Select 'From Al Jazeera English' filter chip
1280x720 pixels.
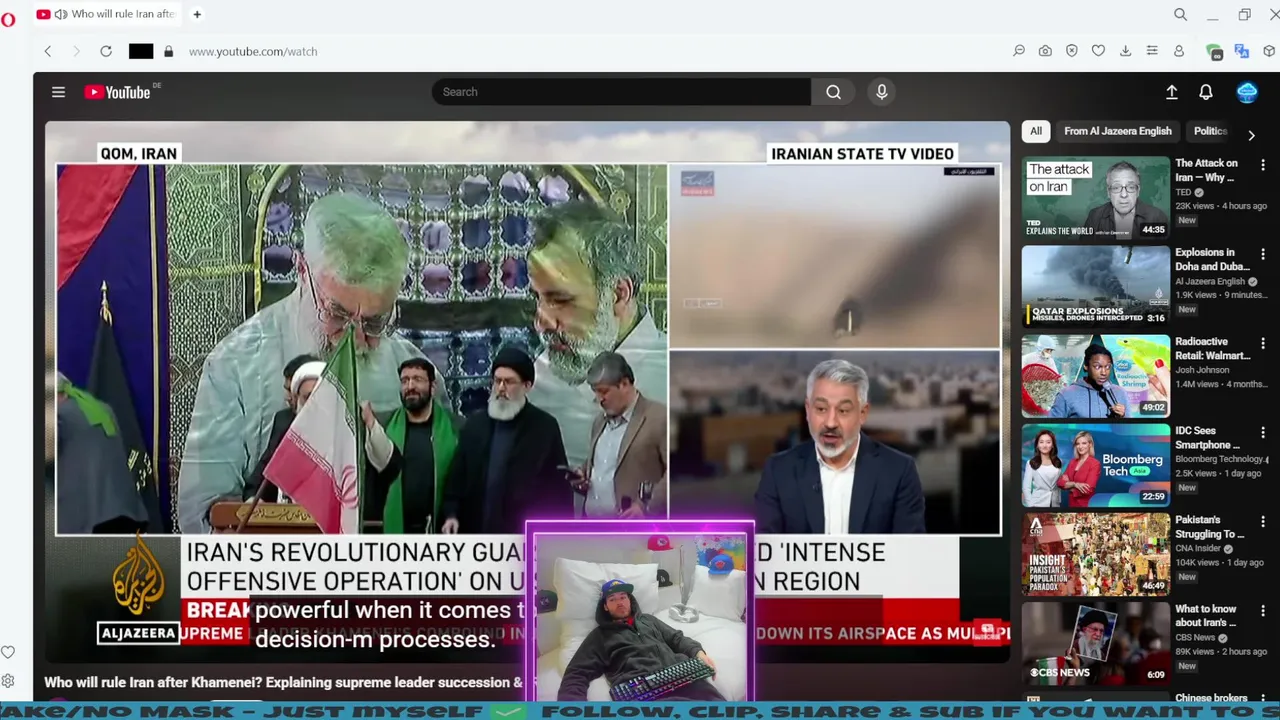click(1117, 131)
